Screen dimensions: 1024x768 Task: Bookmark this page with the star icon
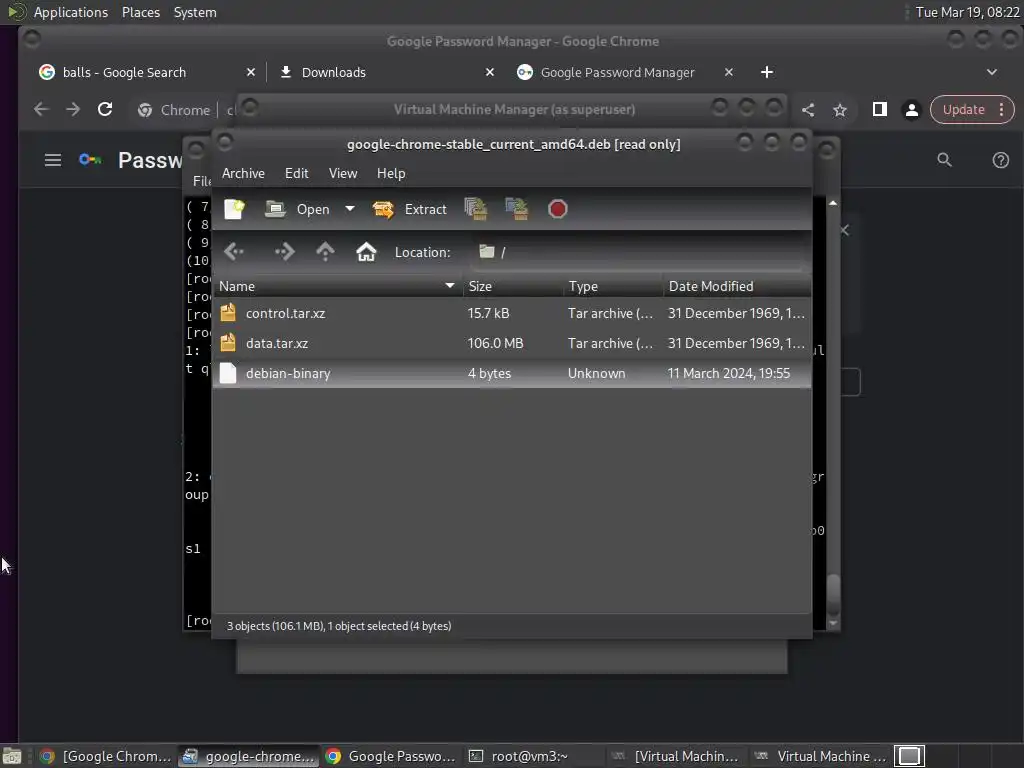click(x=840, y=110)
